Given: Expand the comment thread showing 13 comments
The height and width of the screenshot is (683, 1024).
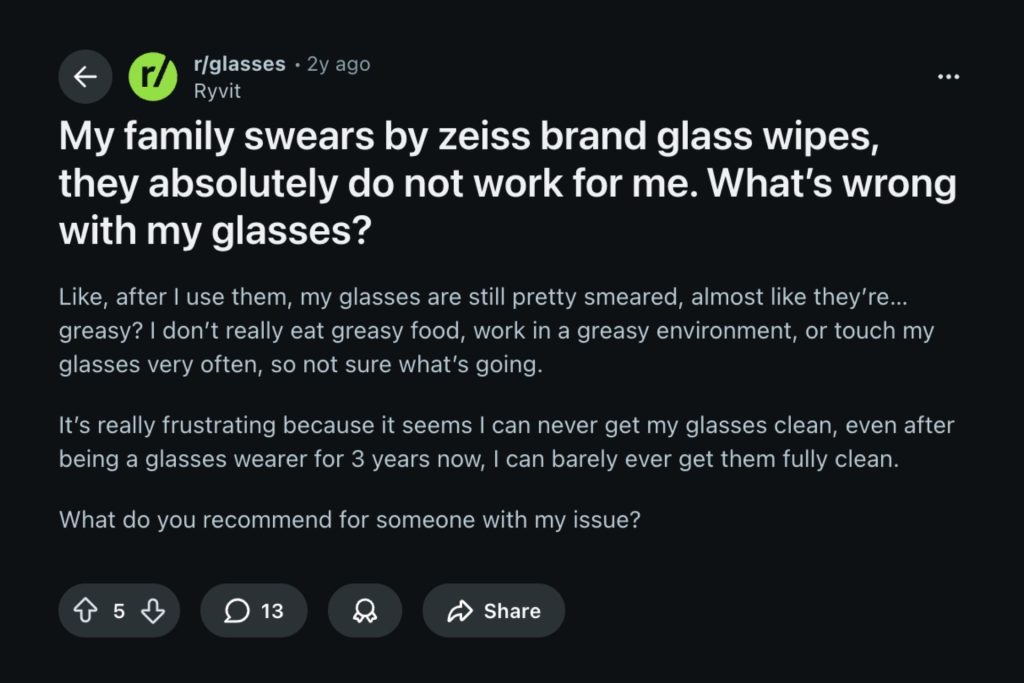Looking at the screenshot, I should tap(254, 610).
